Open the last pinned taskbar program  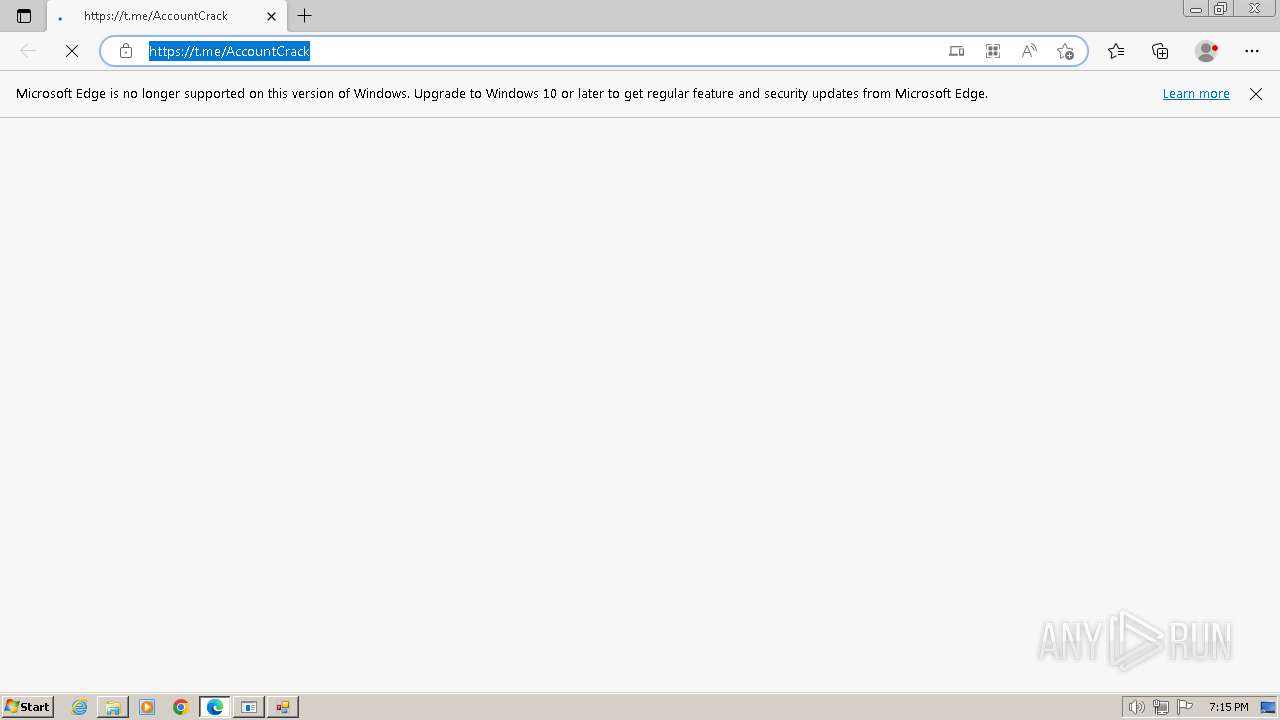pos(283,707)
